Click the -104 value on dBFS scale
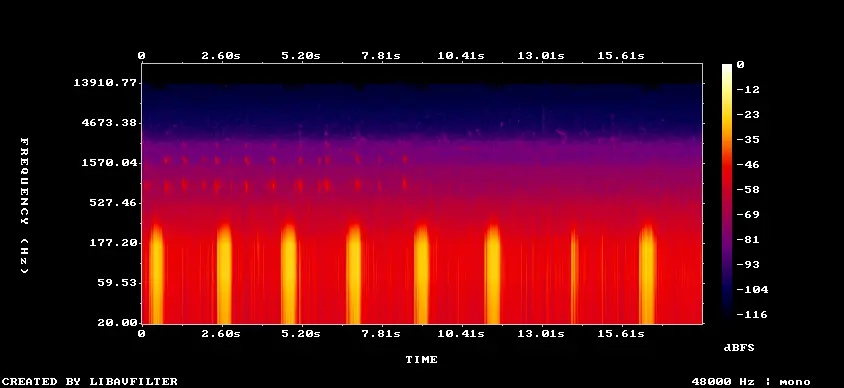This screenshot has width=844, height=388. 751,290
